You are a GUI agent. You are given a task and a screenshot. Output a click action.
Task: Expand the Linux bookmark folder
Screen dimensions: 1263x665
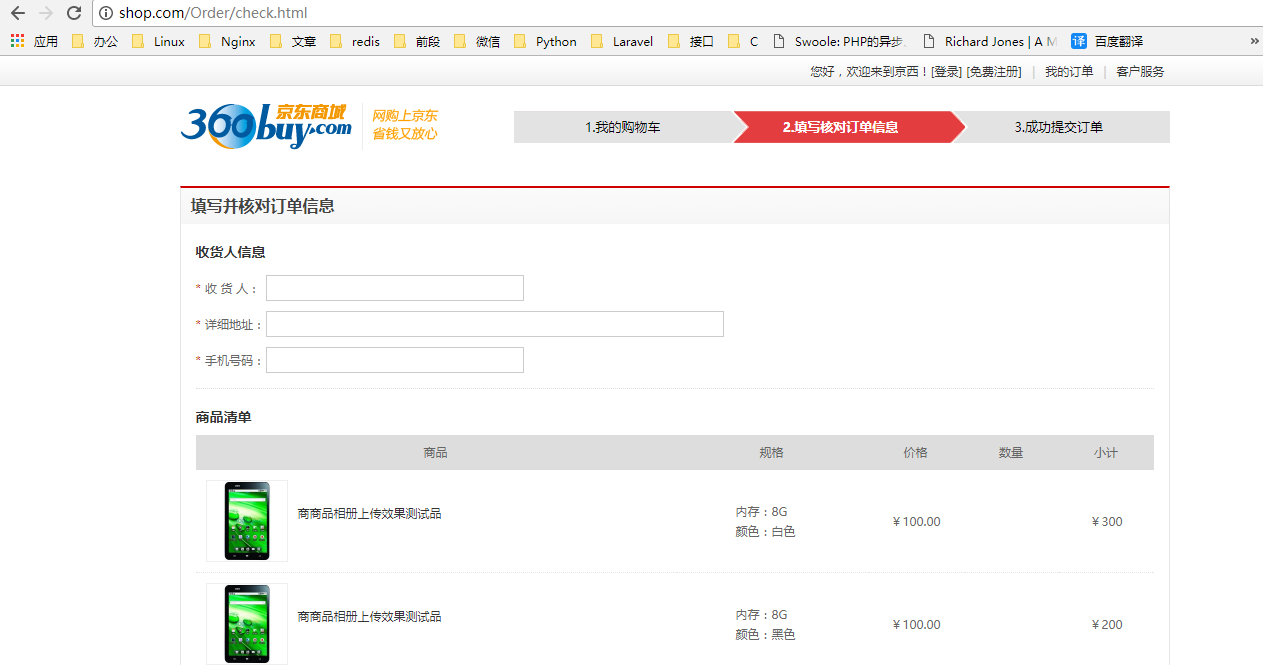coord(159,41)
